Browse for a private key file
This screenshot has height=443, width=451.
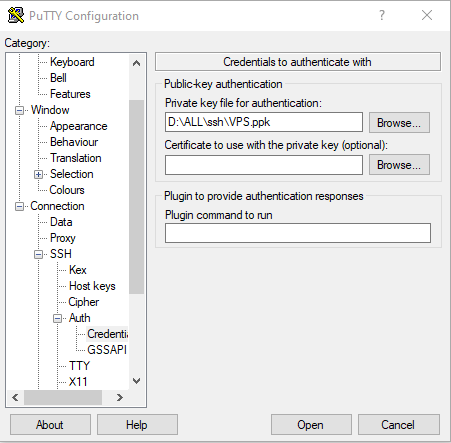(399, 123)
